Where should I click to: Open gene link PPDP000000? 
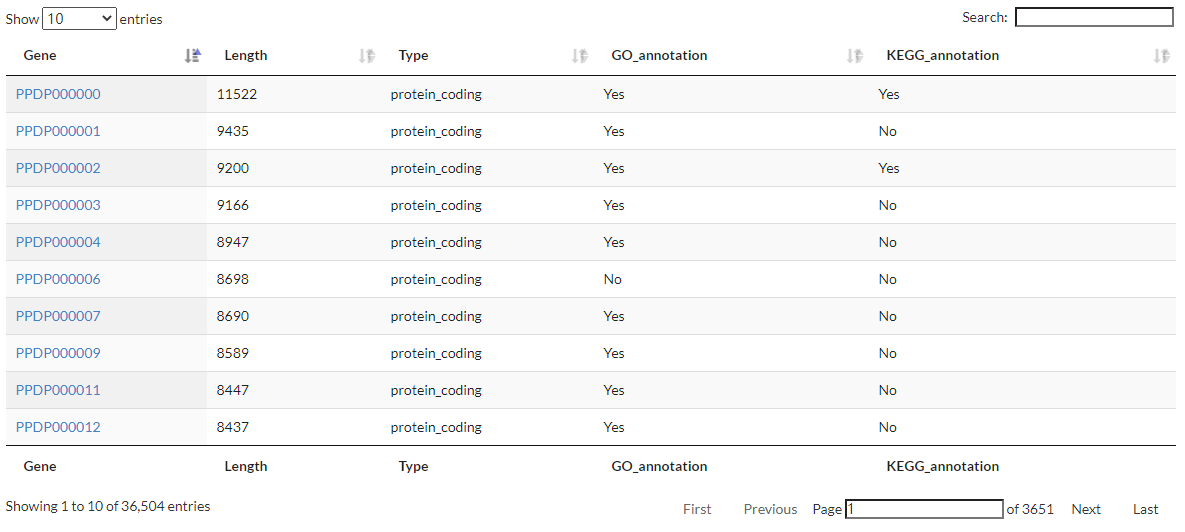pyautogui.click(x=58, y=94)
